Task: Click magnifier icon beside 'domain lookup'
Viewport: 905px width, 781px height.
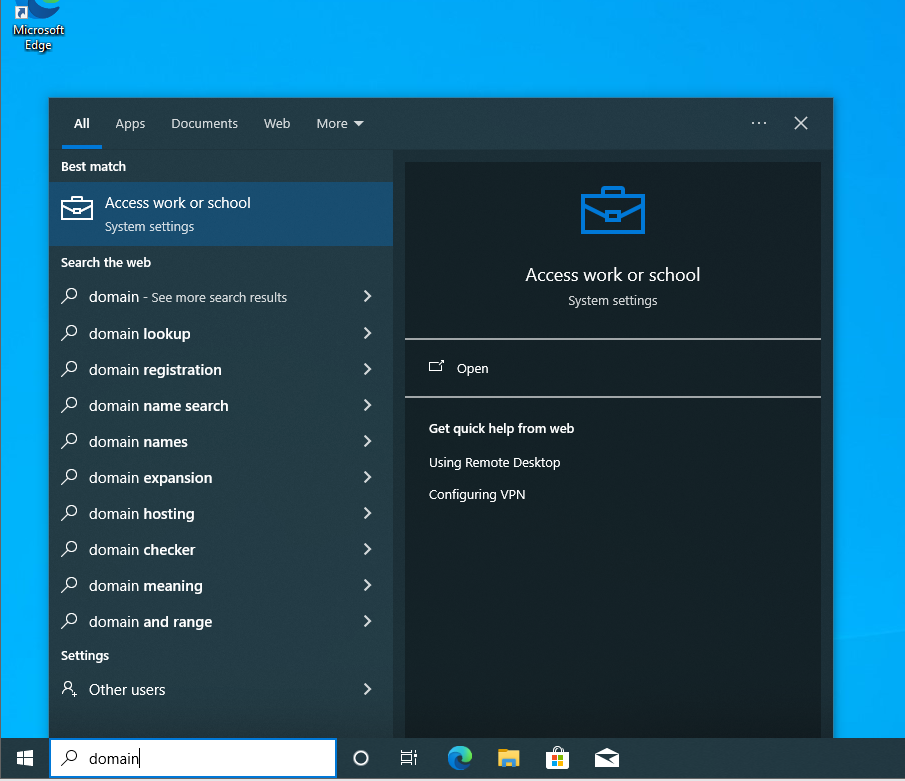Action: tap(69, 333)
